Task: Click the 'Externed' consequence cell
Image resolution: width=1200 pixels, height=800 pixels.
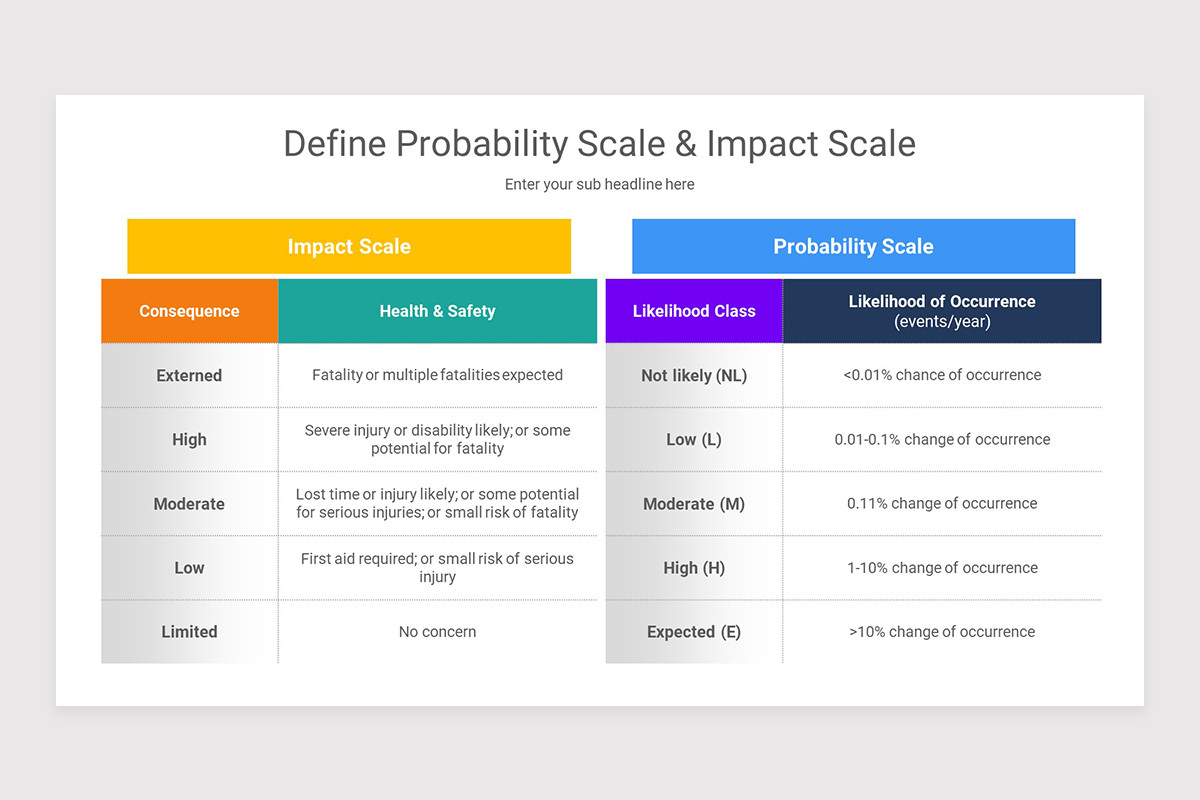Action: tap(189, 376)
